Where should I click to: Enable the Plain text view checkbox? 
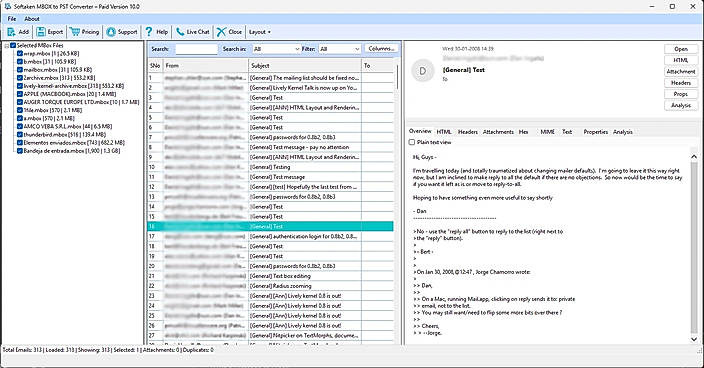pos(412,142)
